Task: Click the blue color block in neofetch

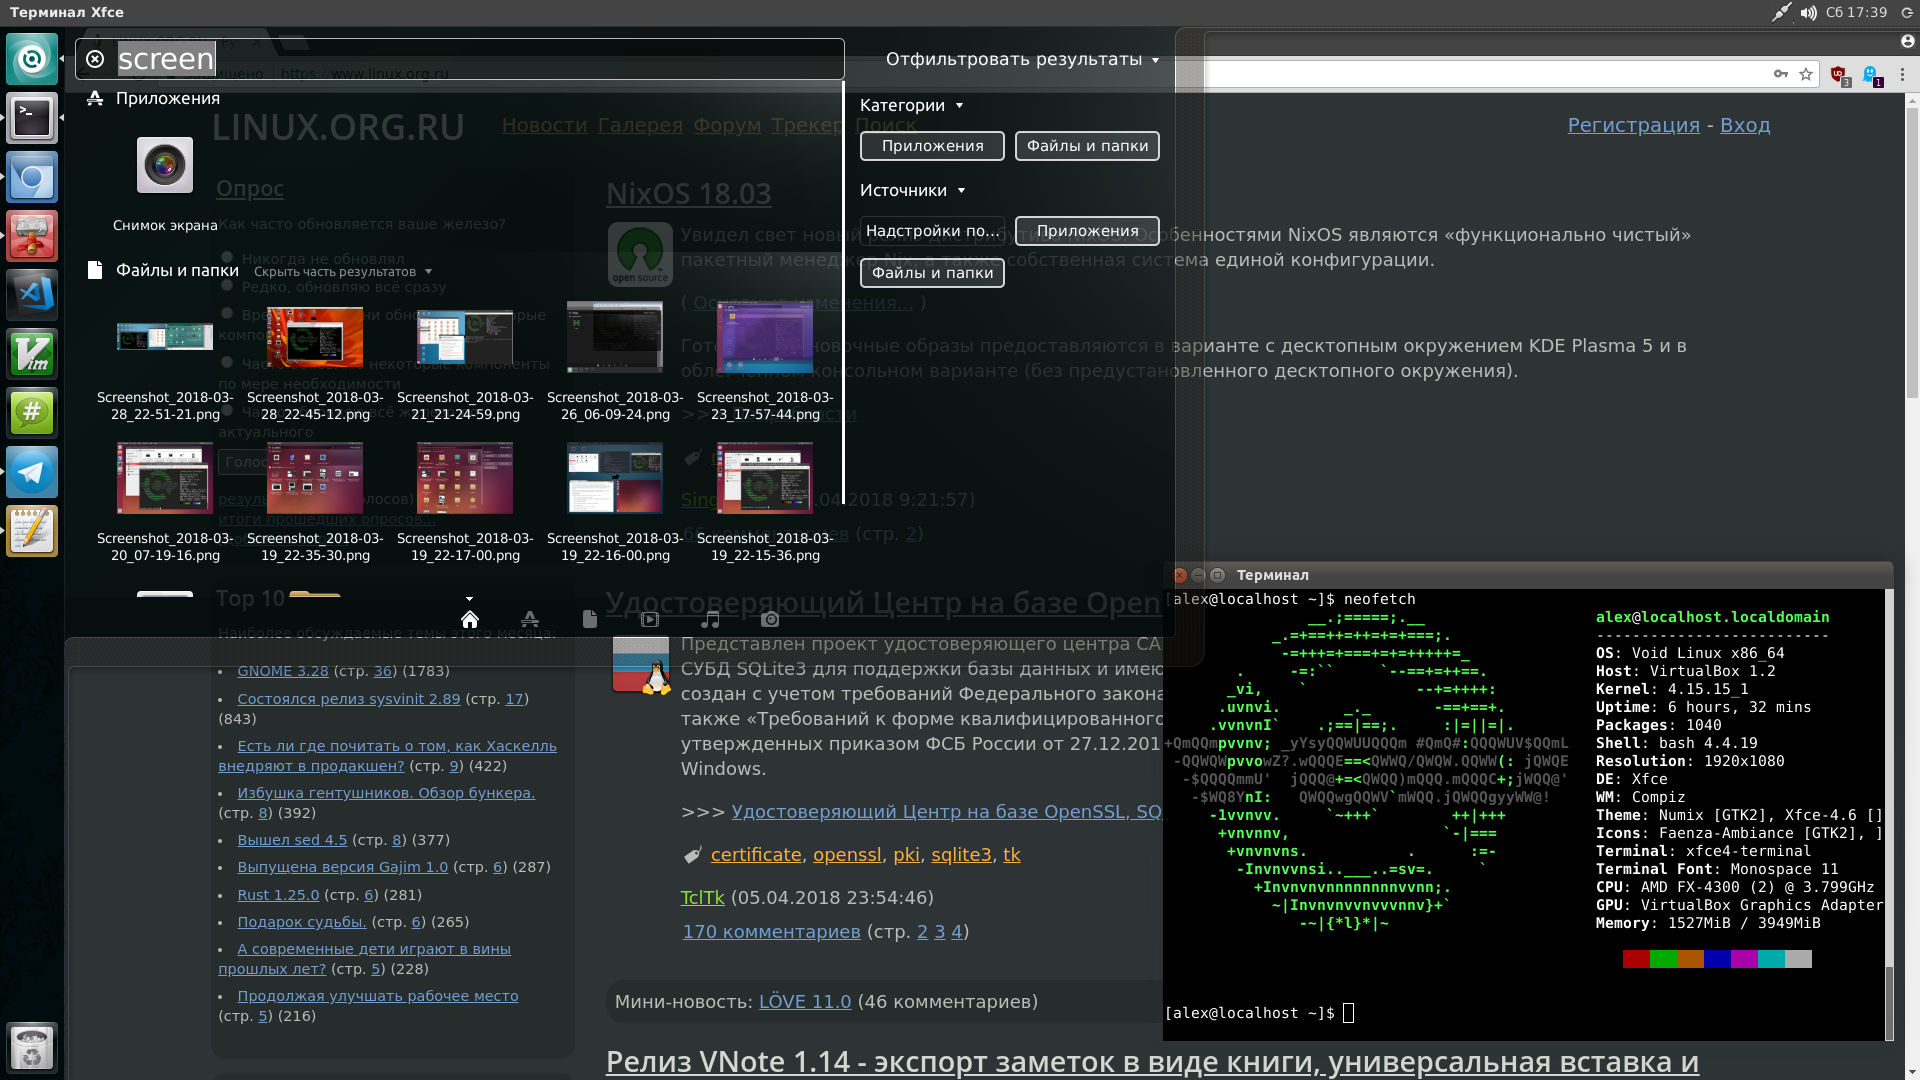Action: coord(1717,959)
